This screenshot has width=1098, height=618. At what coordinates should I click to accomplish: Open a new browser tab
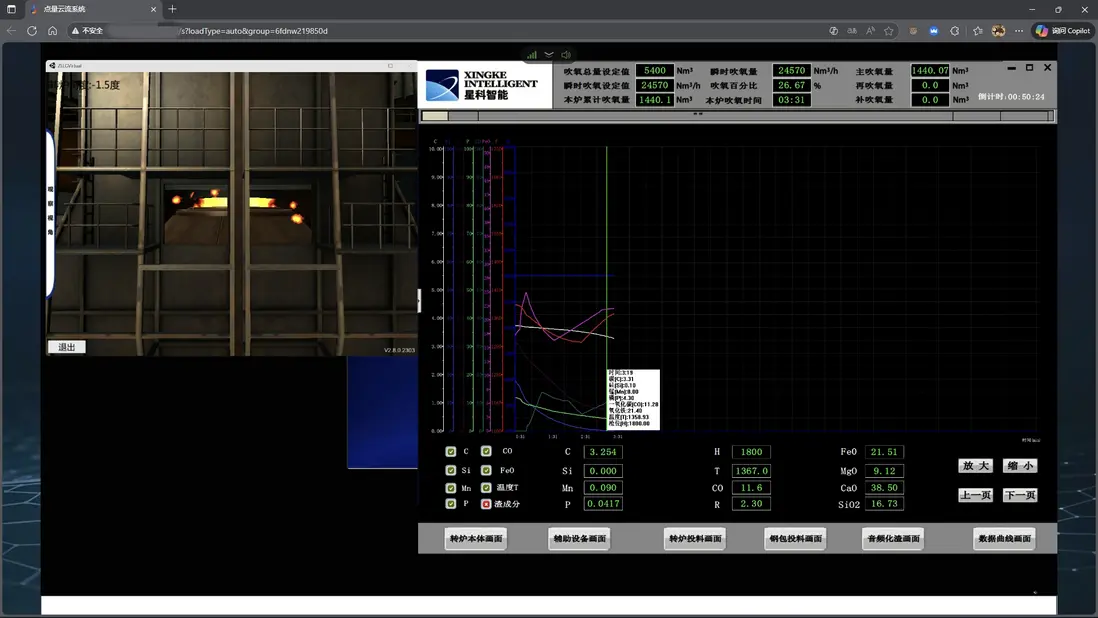172,9
